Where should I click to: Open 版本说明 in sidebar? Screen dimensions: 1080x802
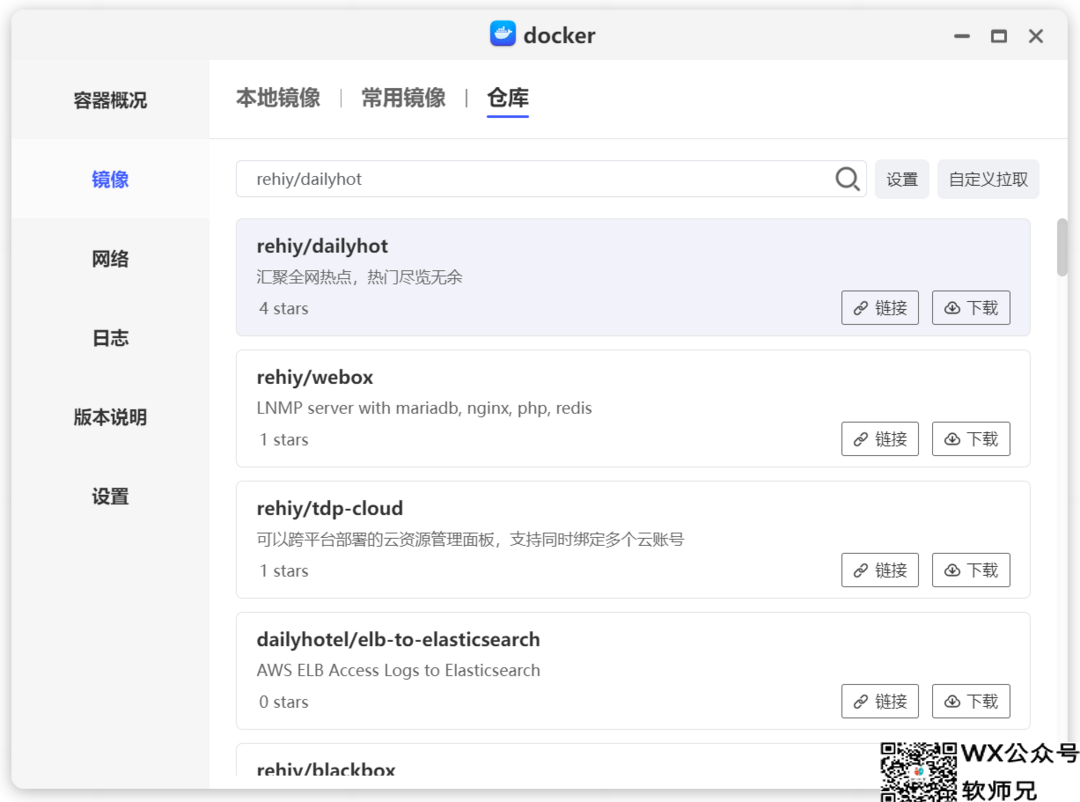pyautogui.click(x=110, y=418)
